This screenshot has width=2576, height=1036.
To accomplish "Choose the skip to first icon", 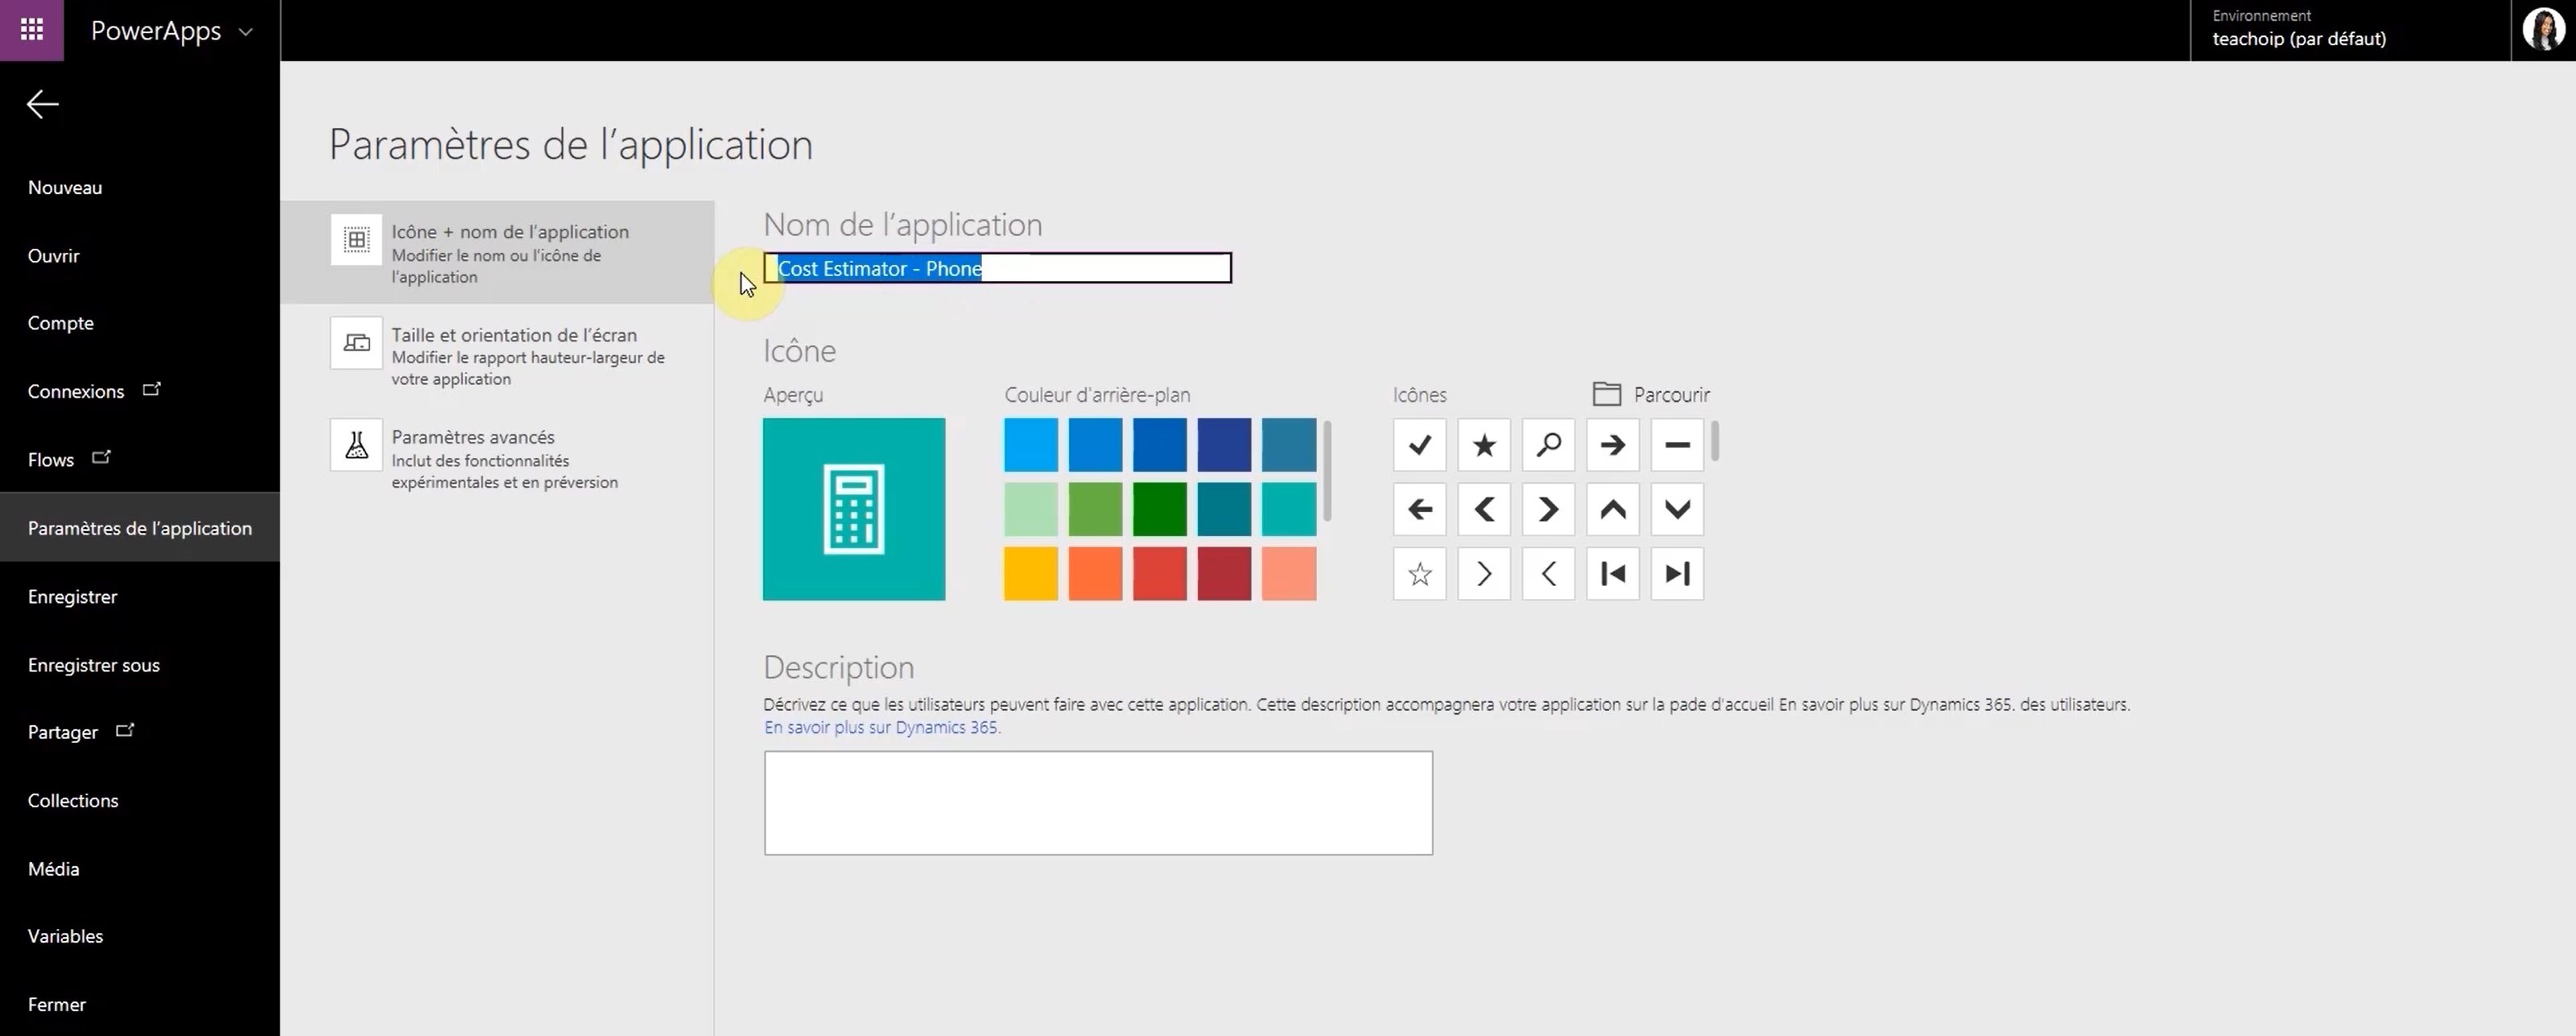I will (x=1612, y=574).
